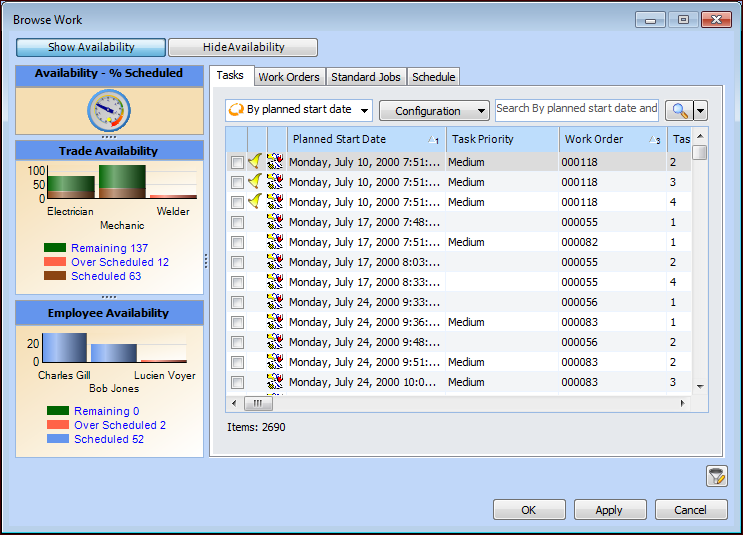Click the horizontal scrollbar thumb
Image resolution: width=743 pixels, height=535 pixels.
click(x=258, y=403)
